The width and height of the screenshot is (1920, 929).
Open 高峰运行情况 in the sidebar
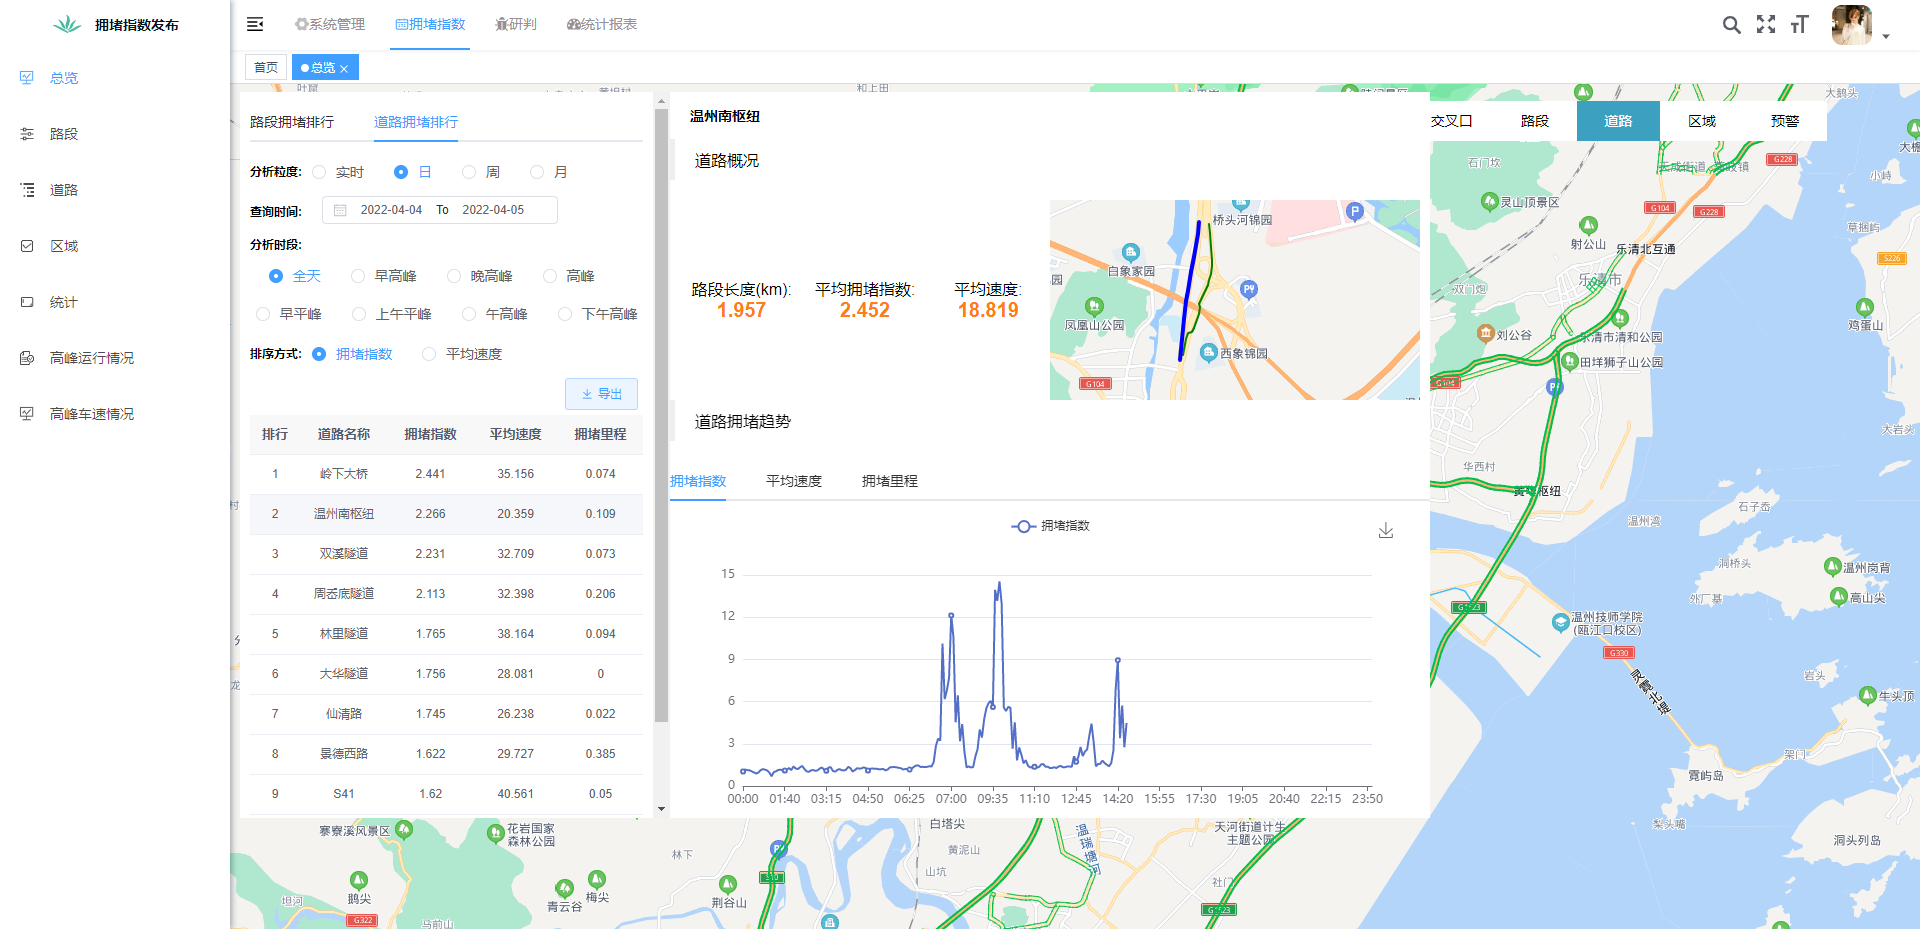point(91,358)
